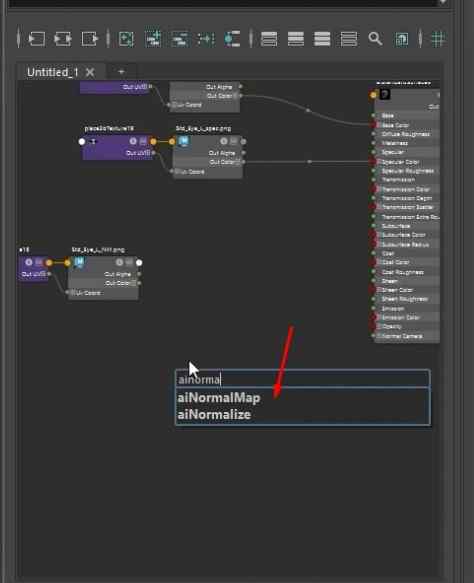Click the Base Color attribute
This screenshot has height=583, width=474.
coord(395,125)
